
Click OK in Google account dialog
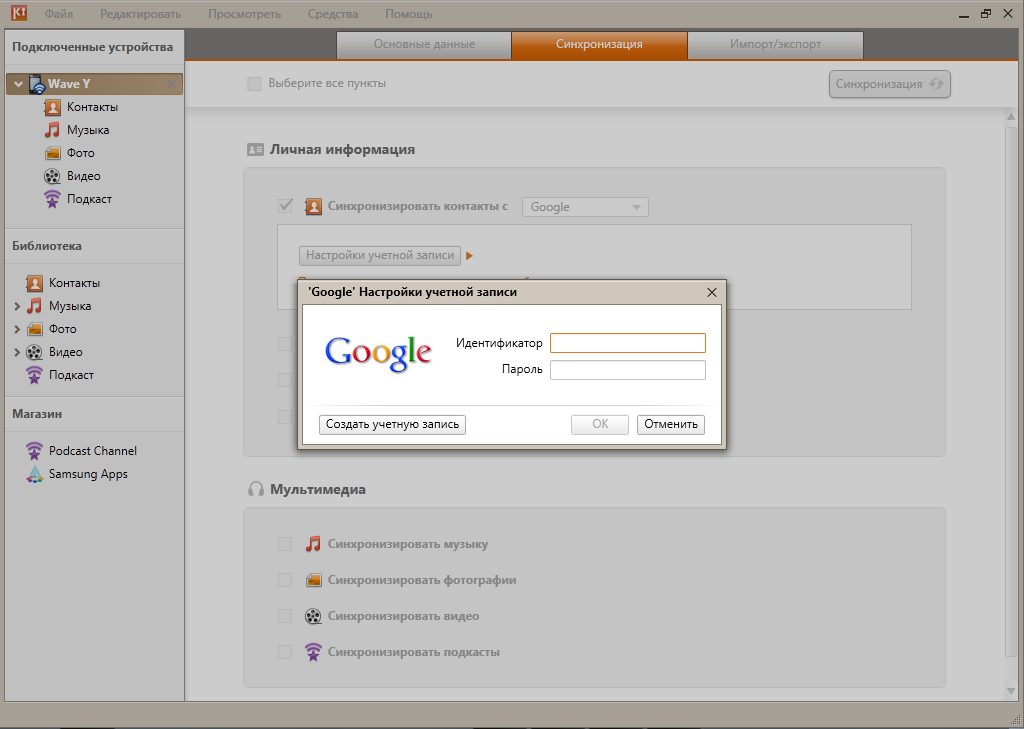click(600, 424)
